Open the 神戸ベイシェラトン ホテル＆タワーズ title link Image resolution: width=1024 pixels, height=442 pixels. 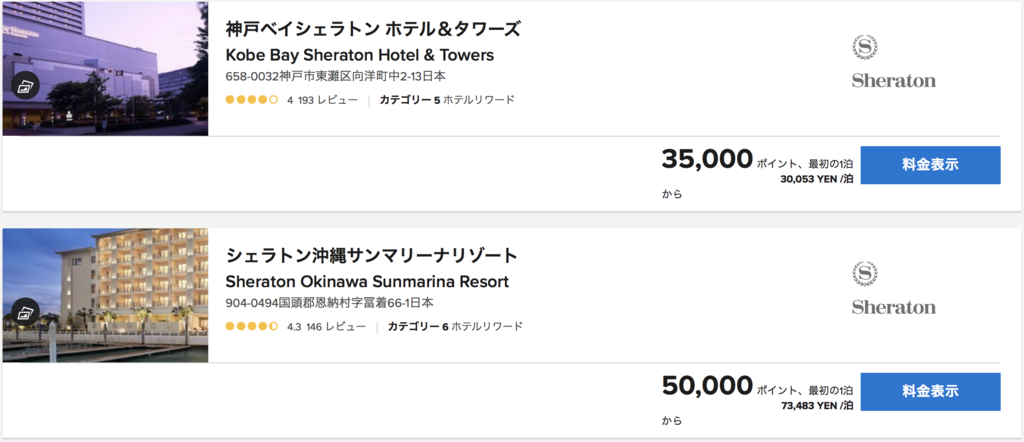pyautogui.click(x=373, y=29)
